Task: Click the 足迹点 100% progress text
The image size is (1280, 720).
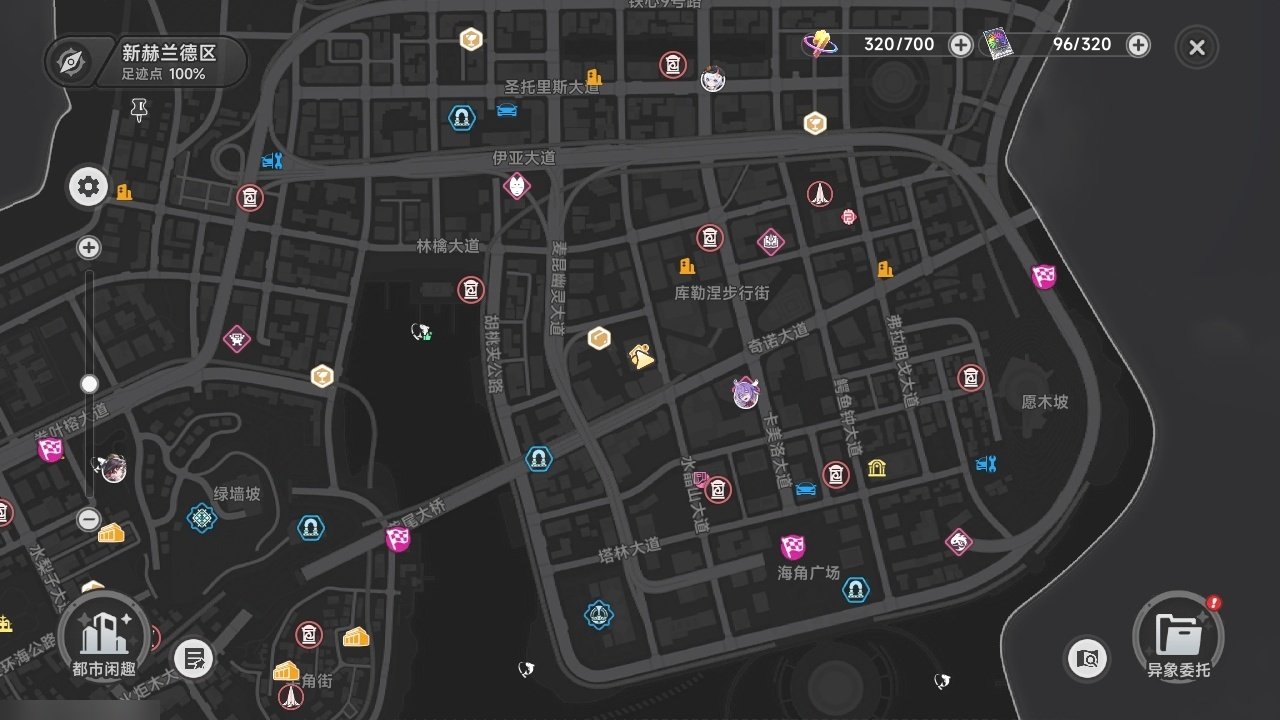Action: click(x=164, y=74)
